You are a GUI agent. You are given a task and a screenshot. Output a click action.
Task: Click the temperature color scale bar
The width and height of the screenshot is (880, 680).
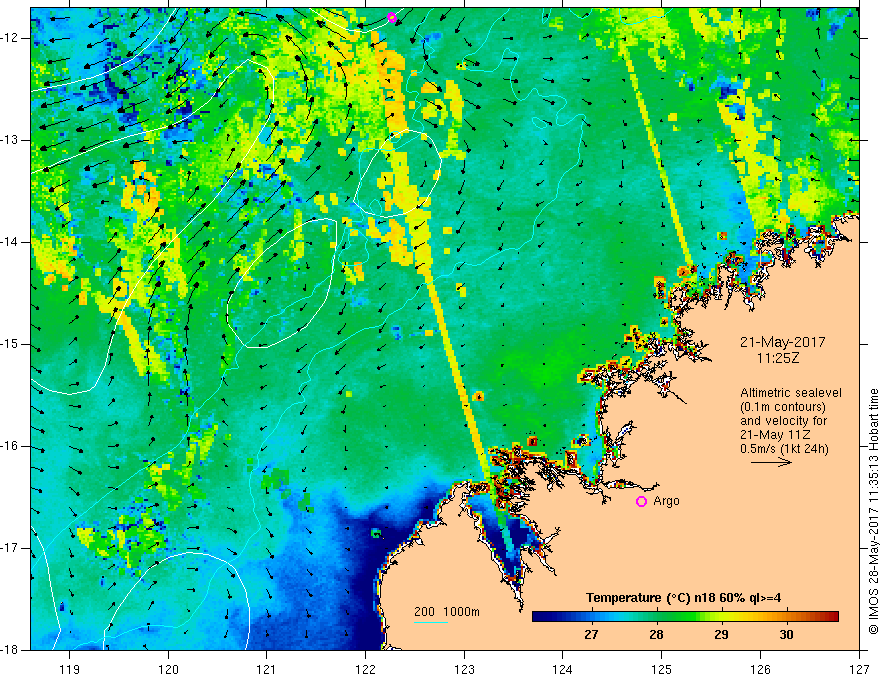pos(685,617)
